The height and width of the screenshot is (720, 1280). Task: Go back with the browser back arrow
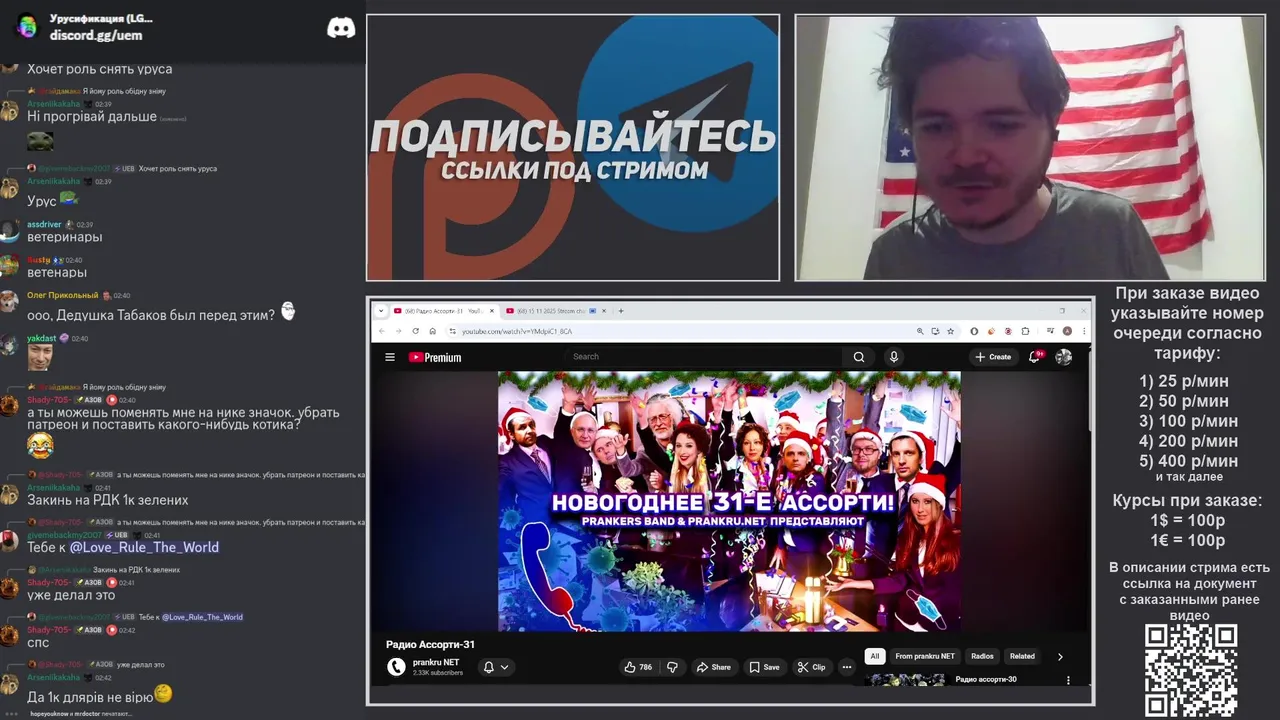[381, 331]
